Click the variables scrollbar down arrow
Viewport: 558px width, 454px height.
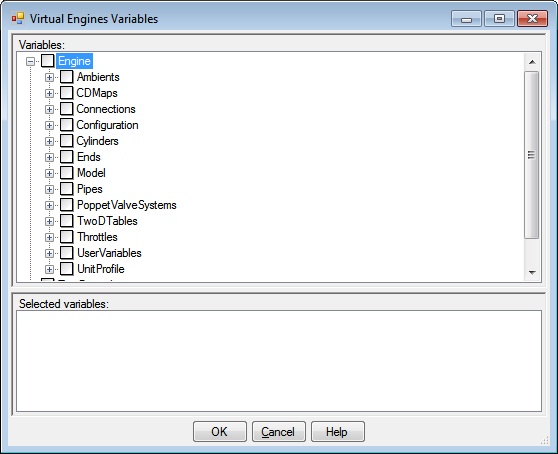pos(532,273)
